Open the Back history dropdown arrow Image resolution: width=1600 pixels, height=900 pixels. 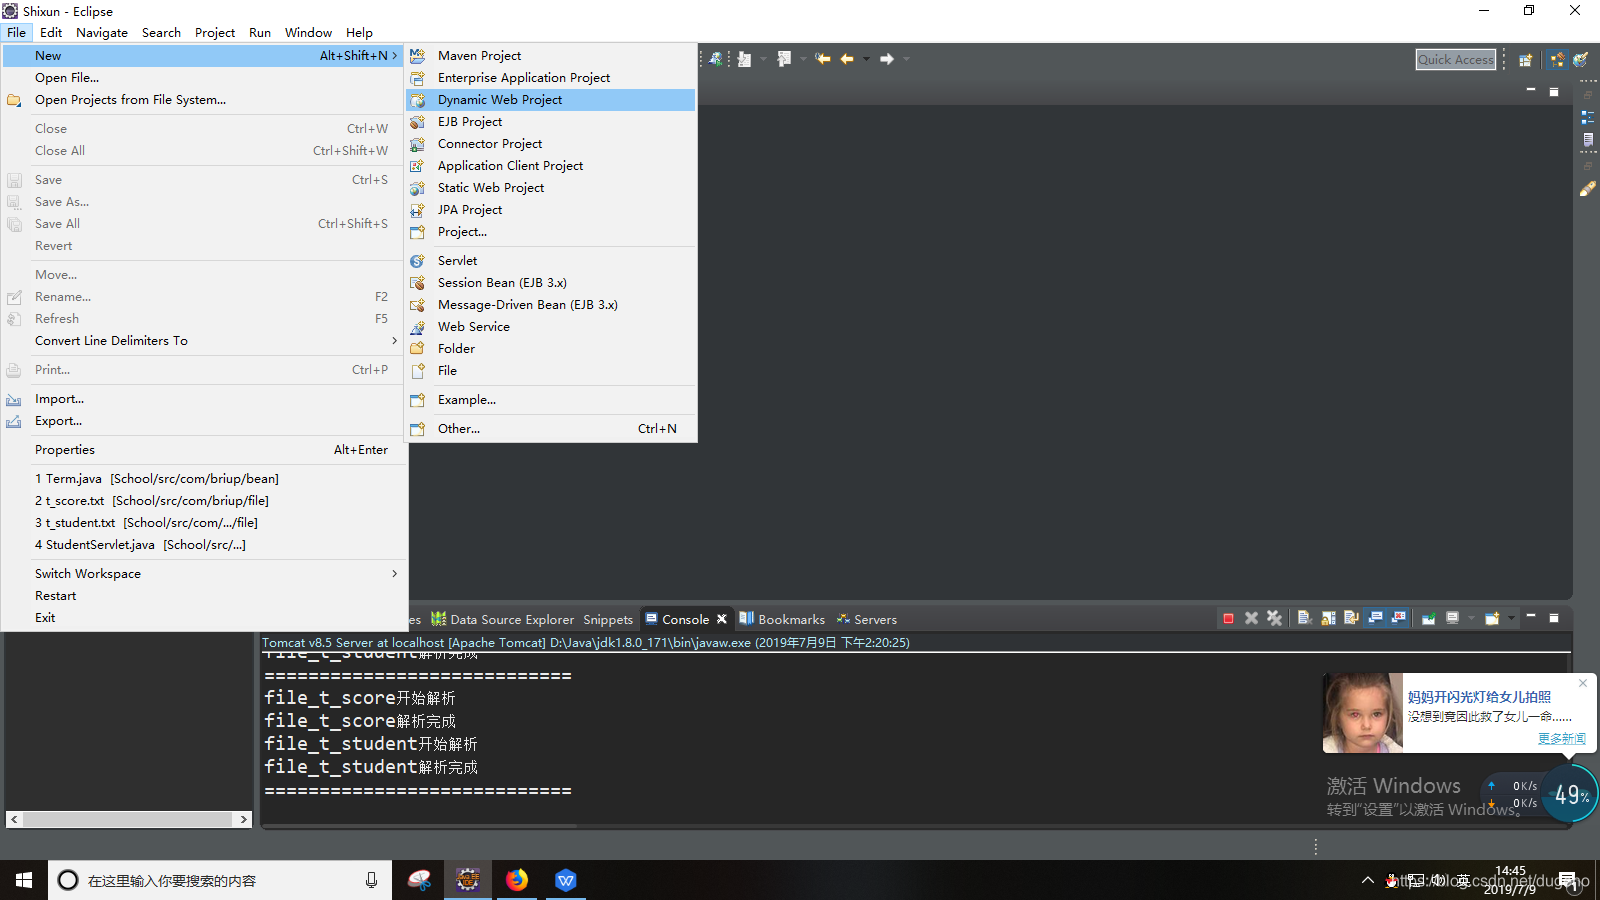pyautogui.click(x=866, y=59)
